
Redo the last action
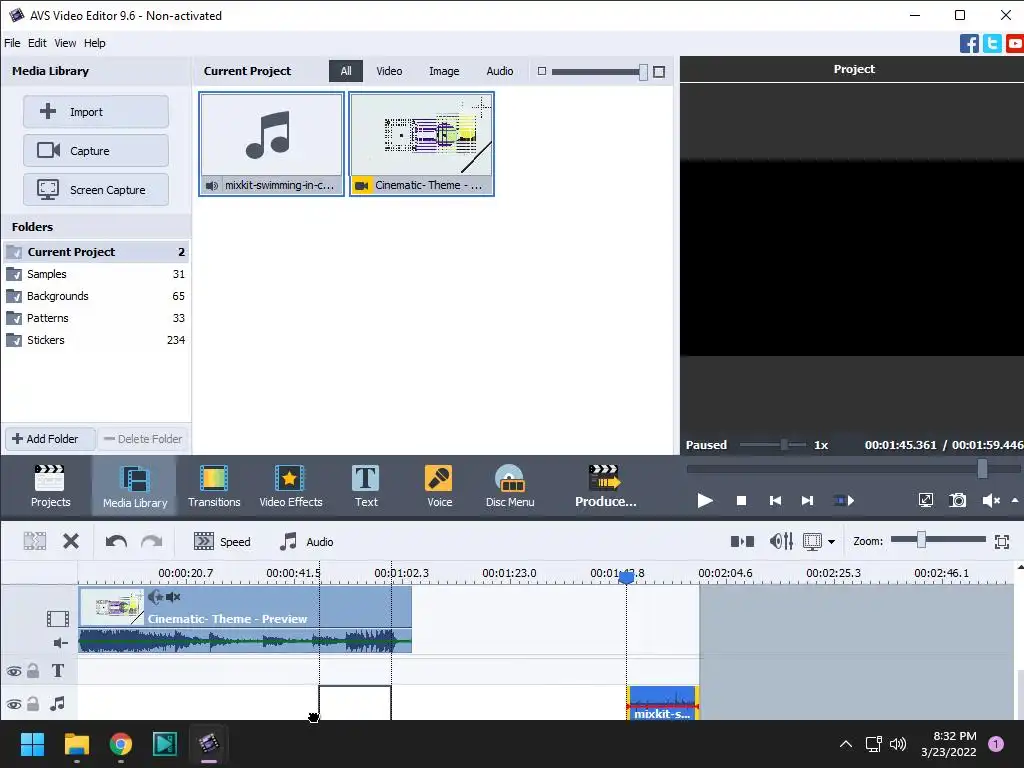(152, 541)
